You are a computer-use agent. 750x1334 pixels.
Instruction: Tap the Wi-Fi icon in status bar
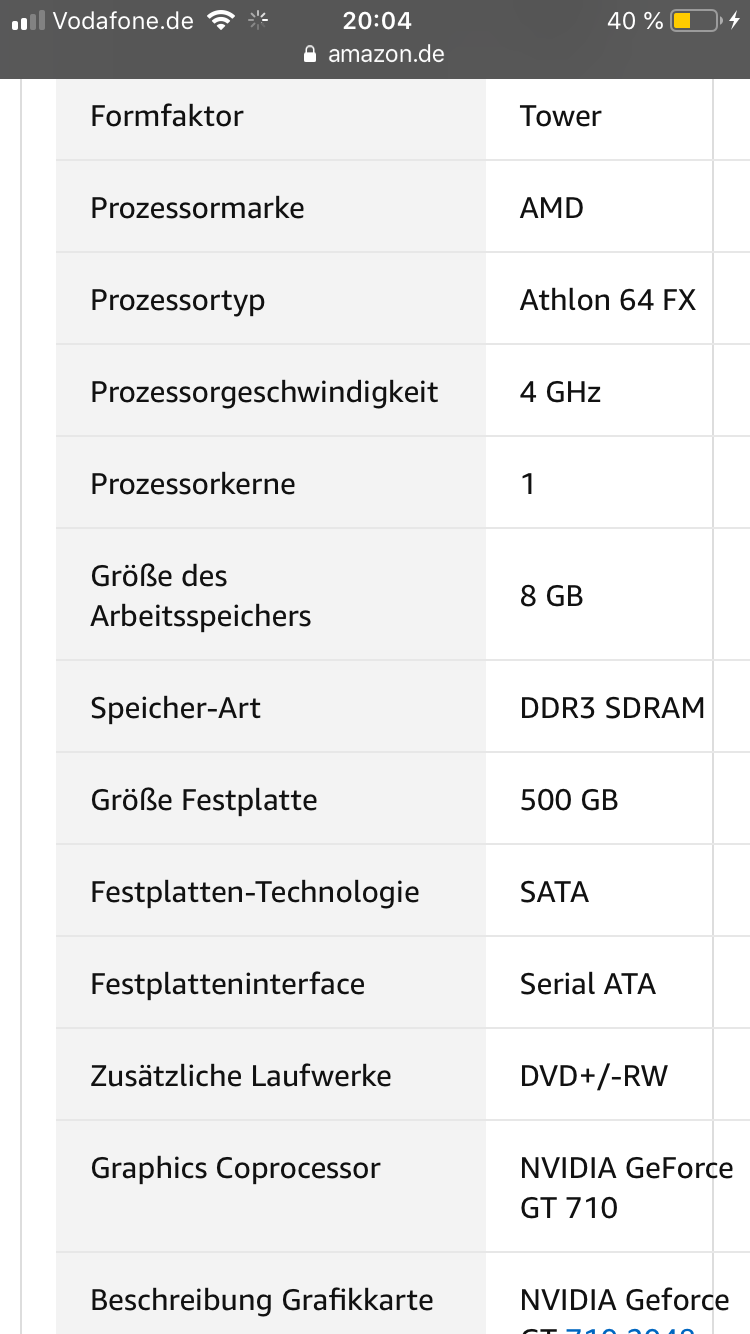(220, 20)
